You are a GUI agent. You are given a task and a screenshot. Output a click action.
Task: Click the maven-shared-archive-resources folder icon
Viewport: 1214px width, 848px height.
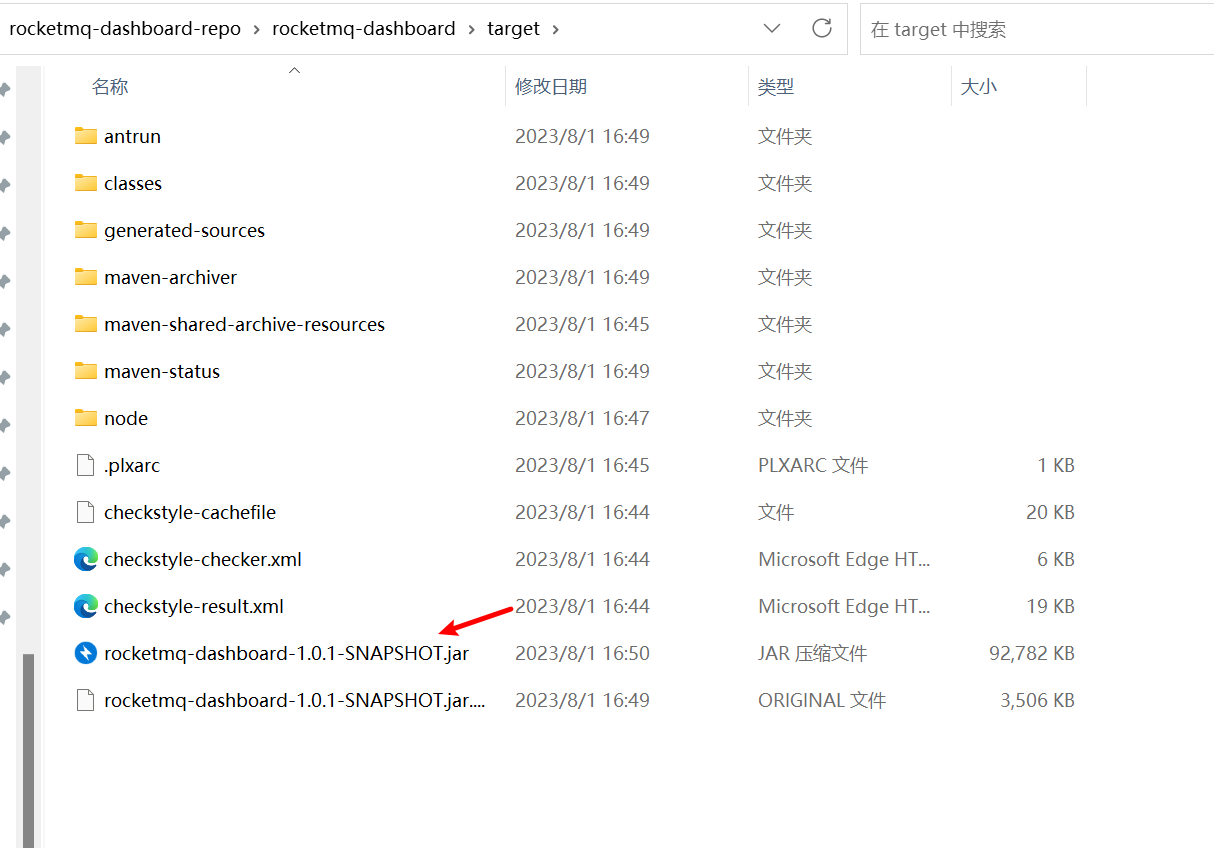86,324
